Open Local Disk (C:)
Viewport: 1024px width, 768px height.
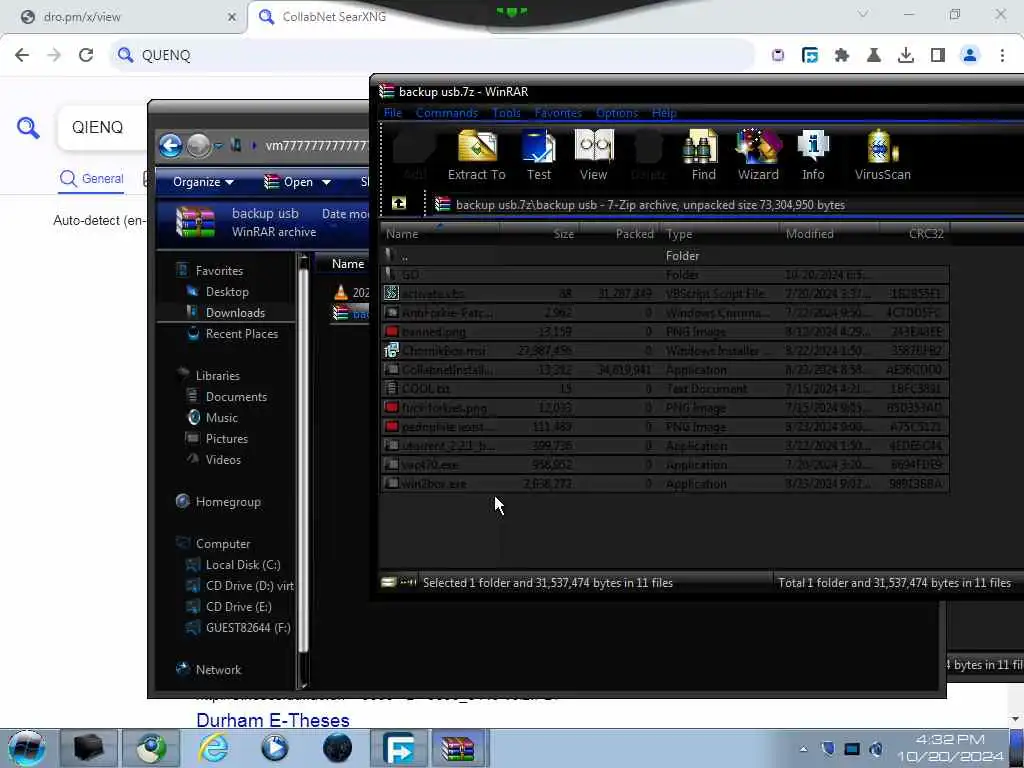(233, 565)
